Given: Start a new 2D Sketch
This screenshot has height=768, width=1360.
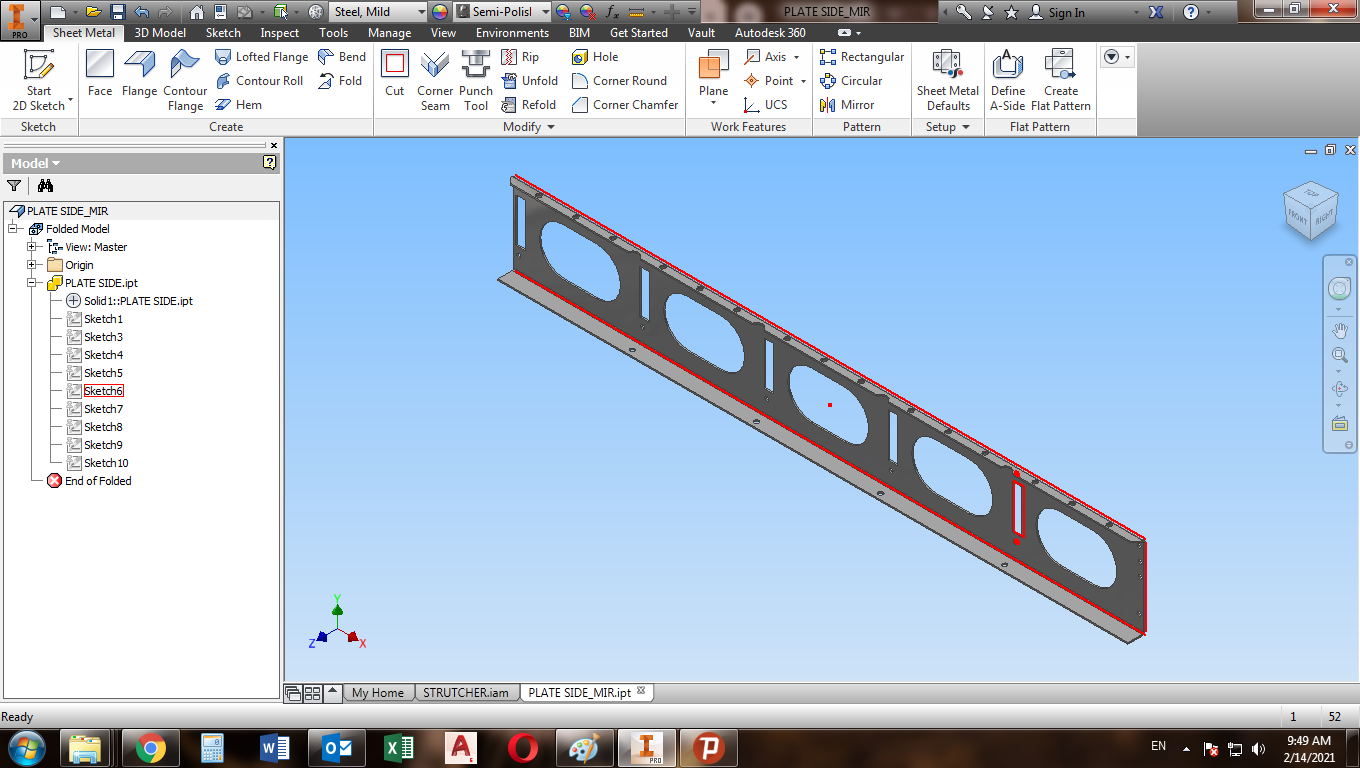Looking at the screenshot, I should point(39,80).
